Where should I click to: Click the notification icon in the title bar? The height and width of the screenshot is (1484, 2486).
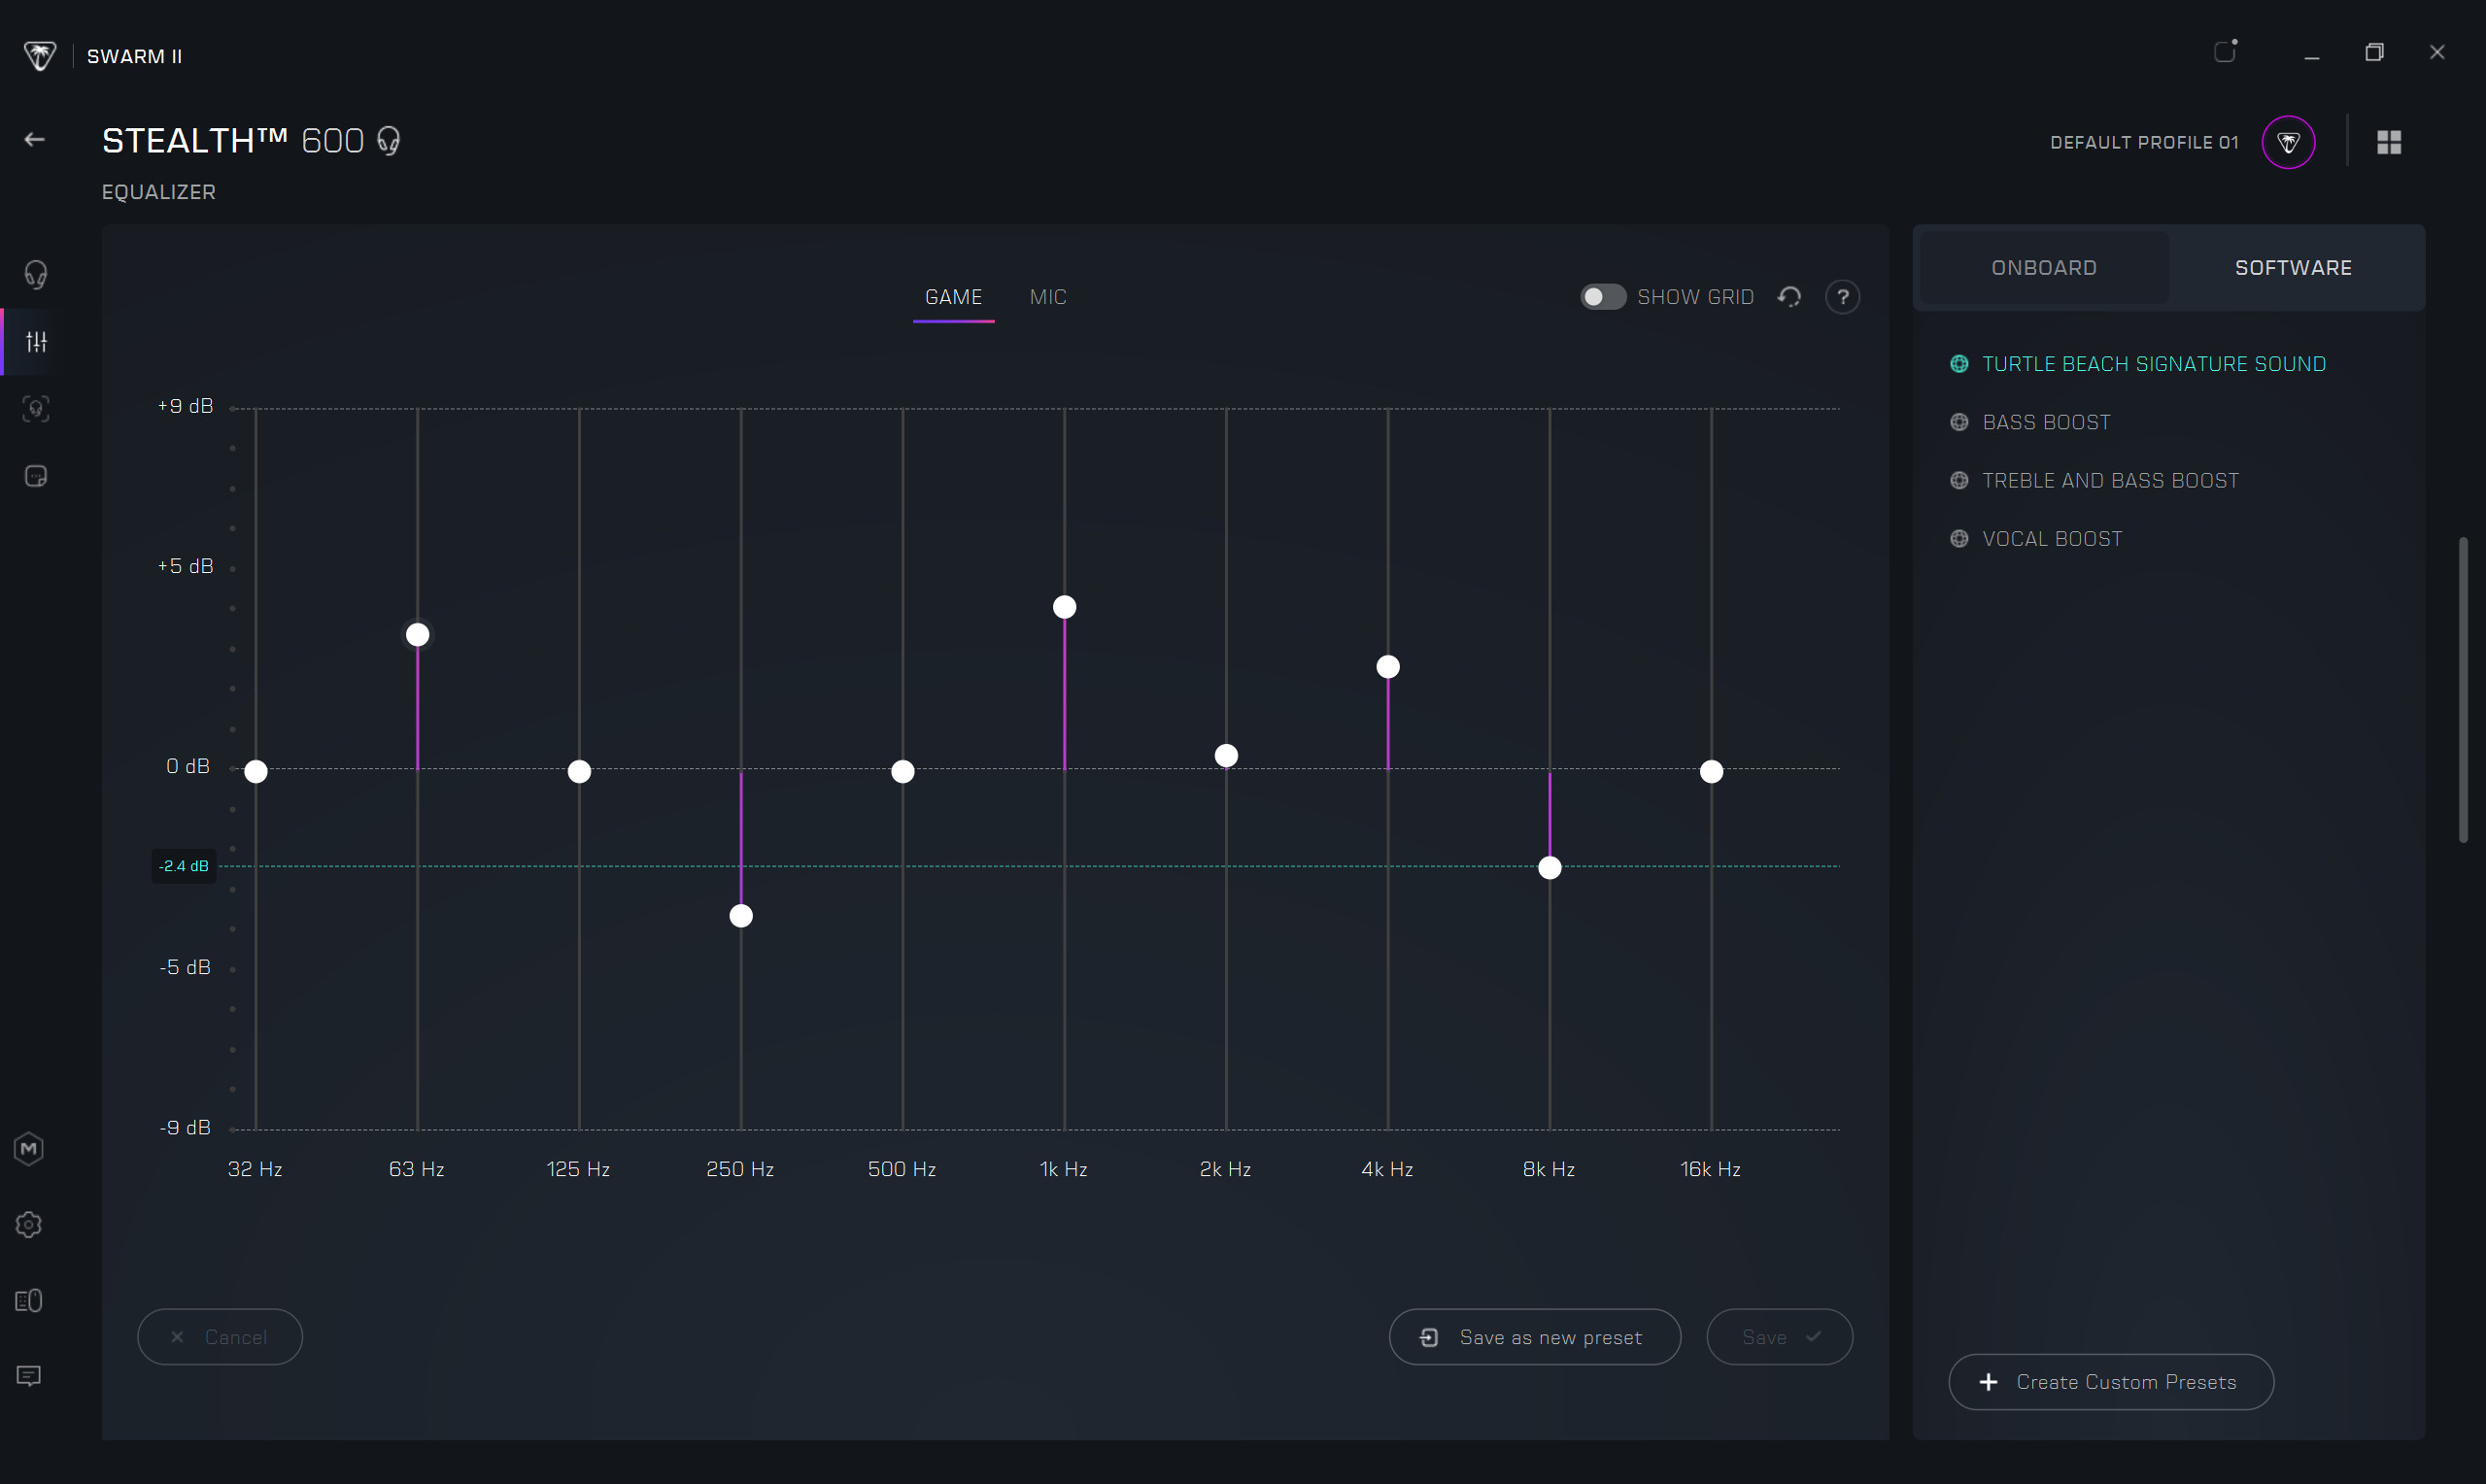[x=2225, y=51]
